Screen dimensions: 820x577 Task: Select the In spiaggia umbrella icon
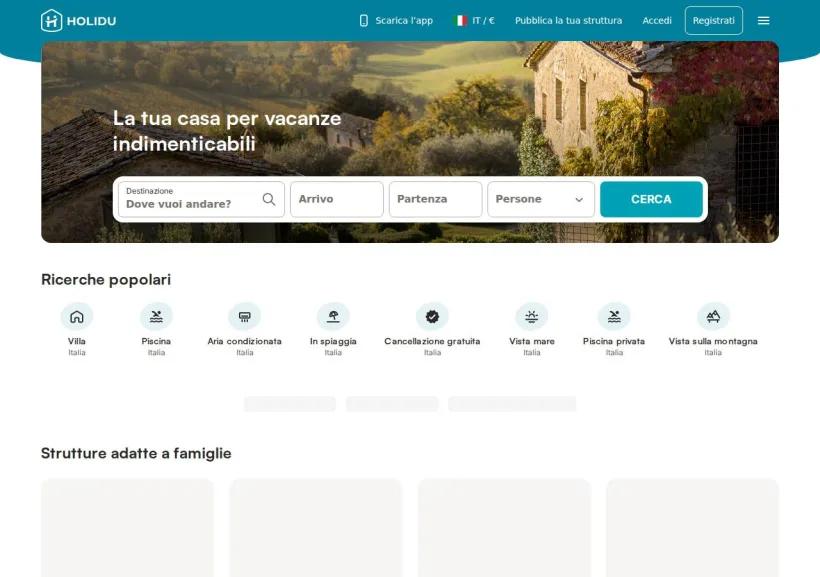click(333, 316)
